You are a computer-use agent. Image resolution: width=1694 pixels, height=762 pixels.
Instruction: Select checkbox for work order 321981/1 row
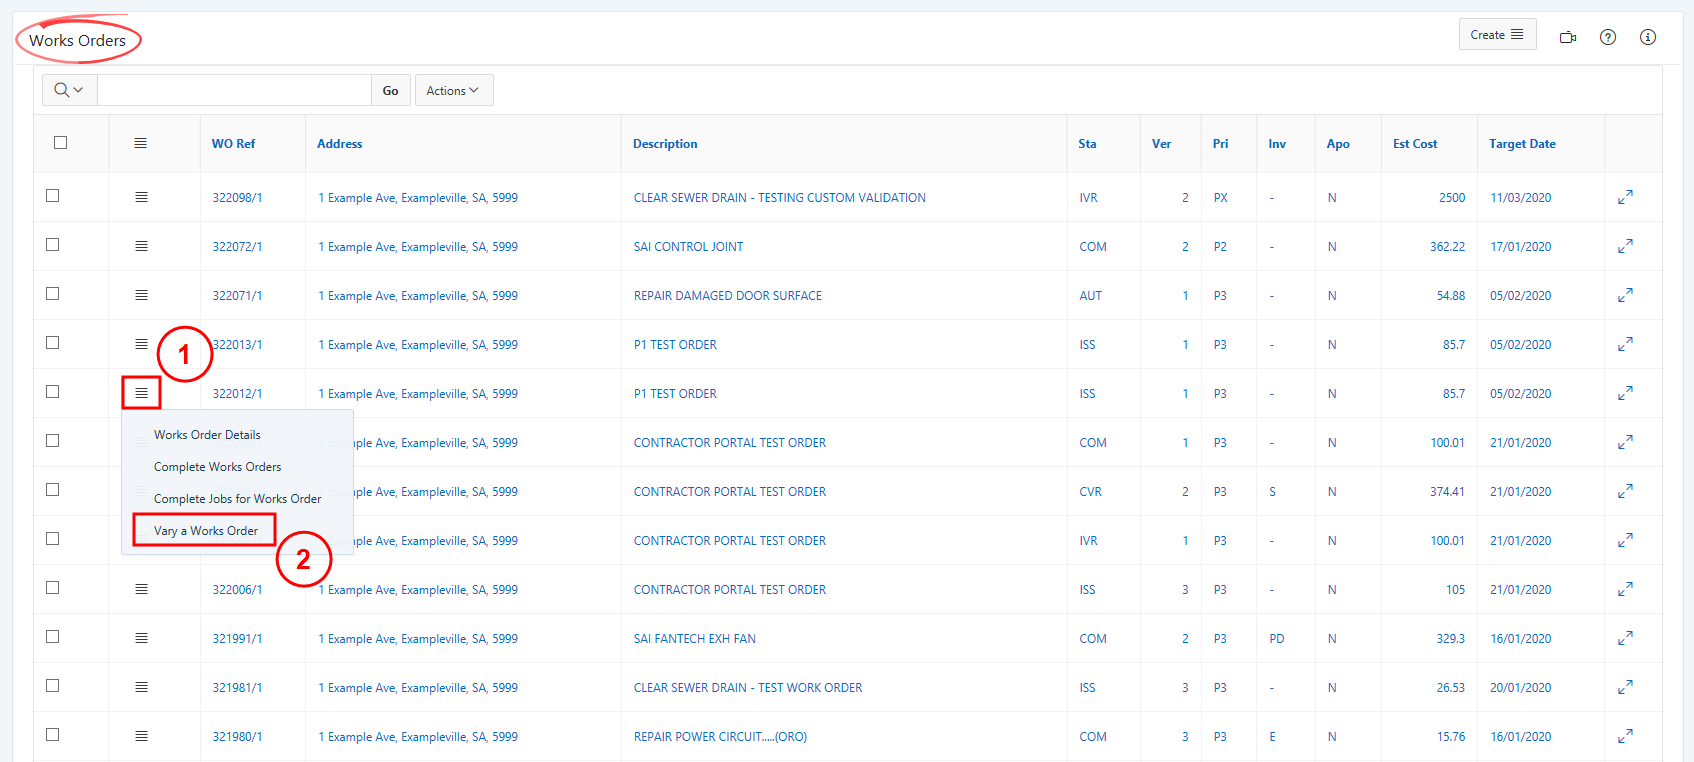click(53, 686)
